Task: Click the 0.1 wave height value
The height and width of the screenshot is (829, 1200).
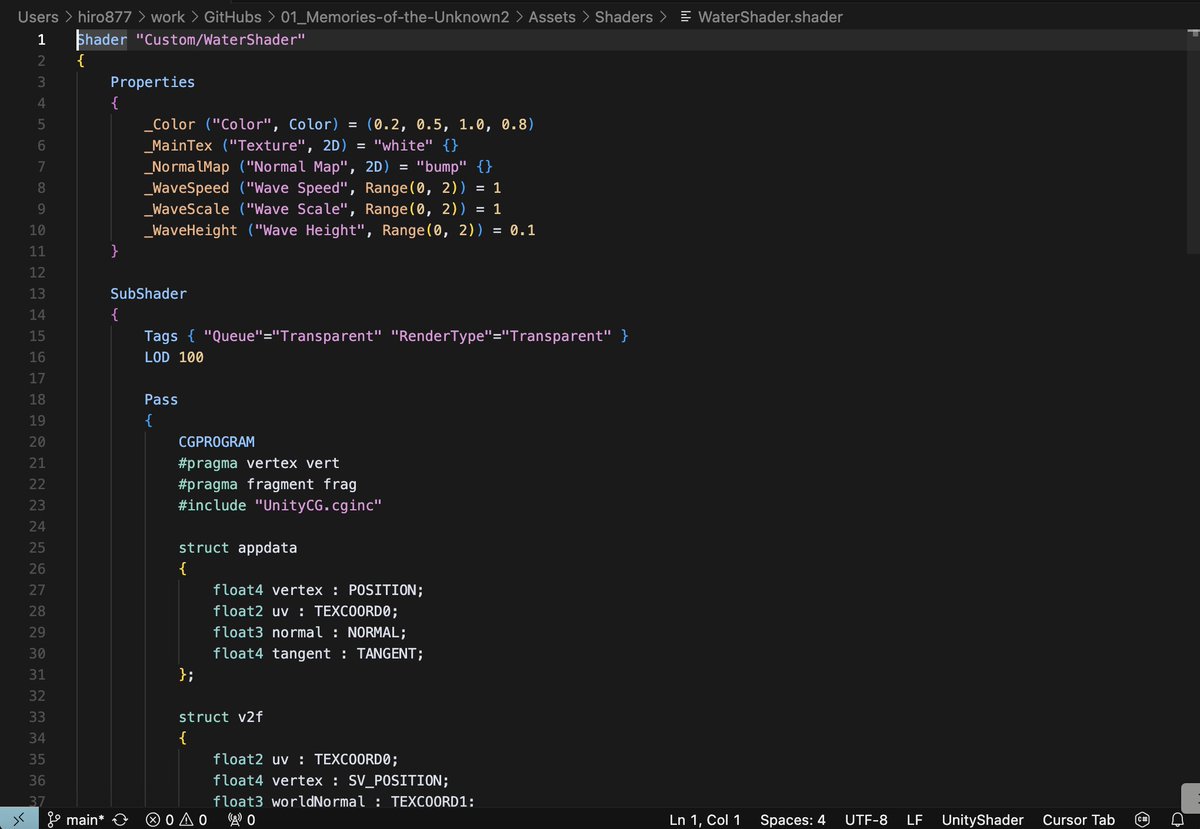Action: pos(523,230)
